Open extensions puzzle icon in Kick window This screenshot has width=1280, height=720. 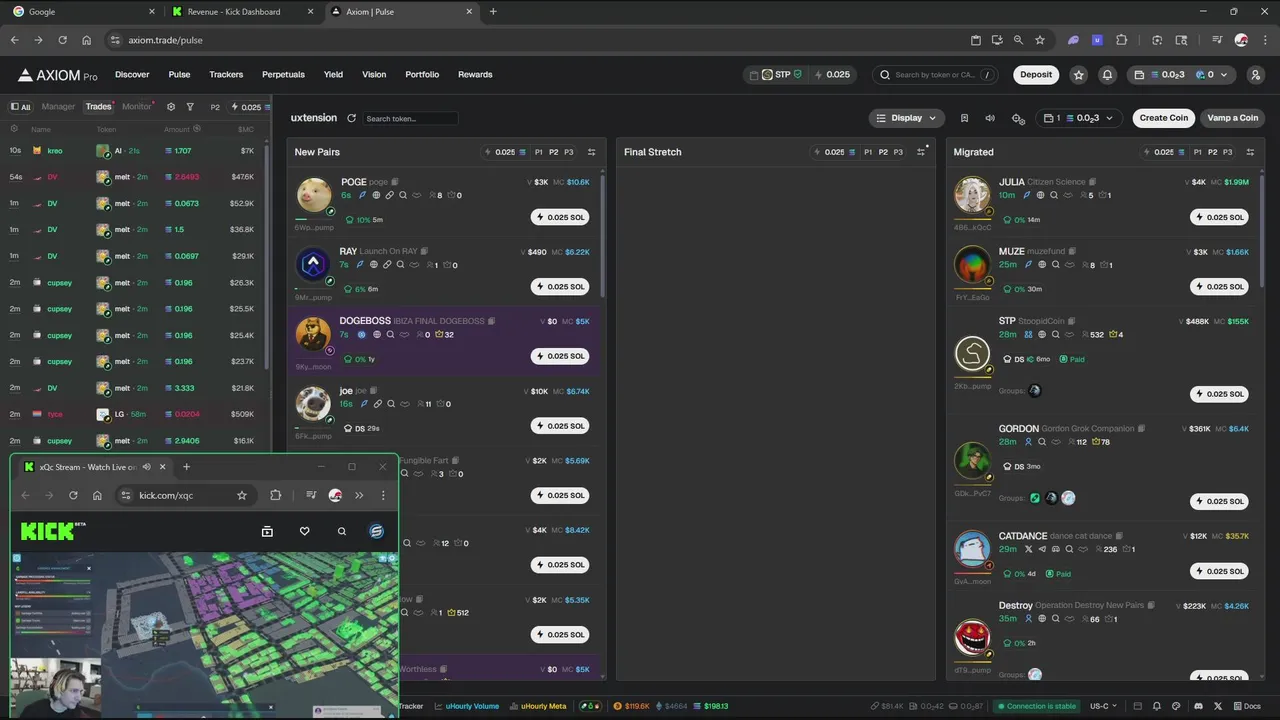pos(276,495)
